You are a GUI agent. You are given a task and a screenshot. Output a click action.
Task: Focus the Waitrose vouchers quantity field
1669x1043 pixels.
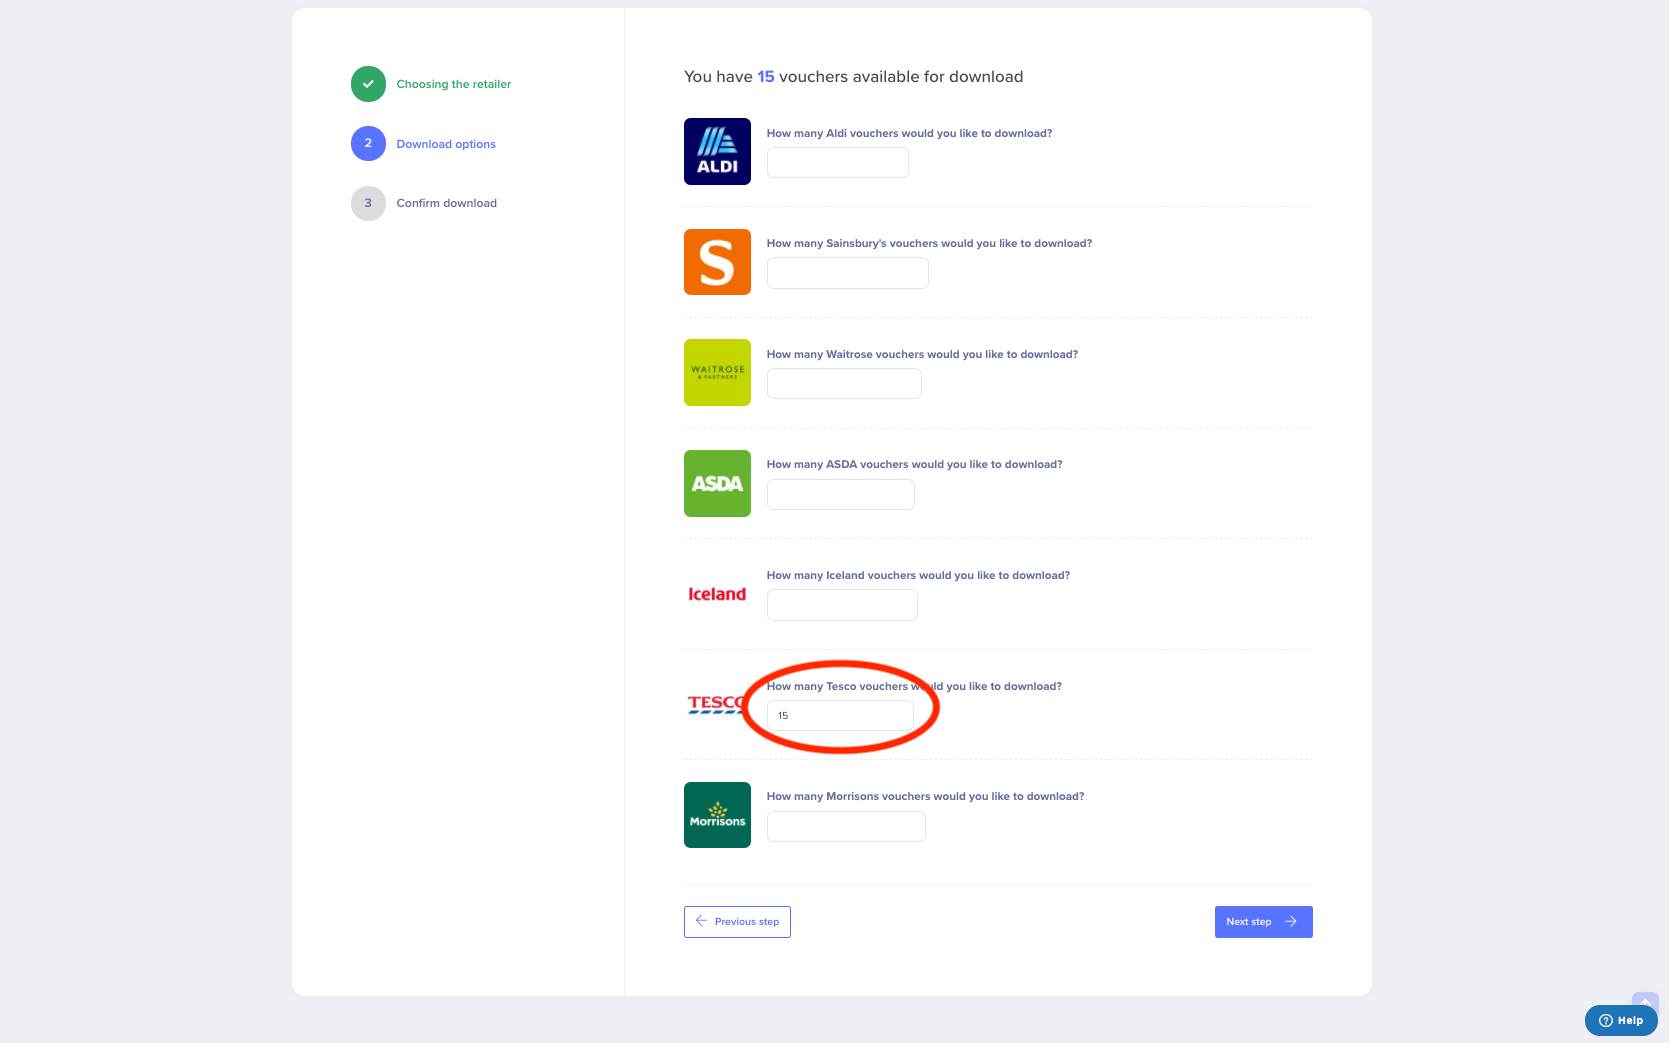(x=844, y=383)
